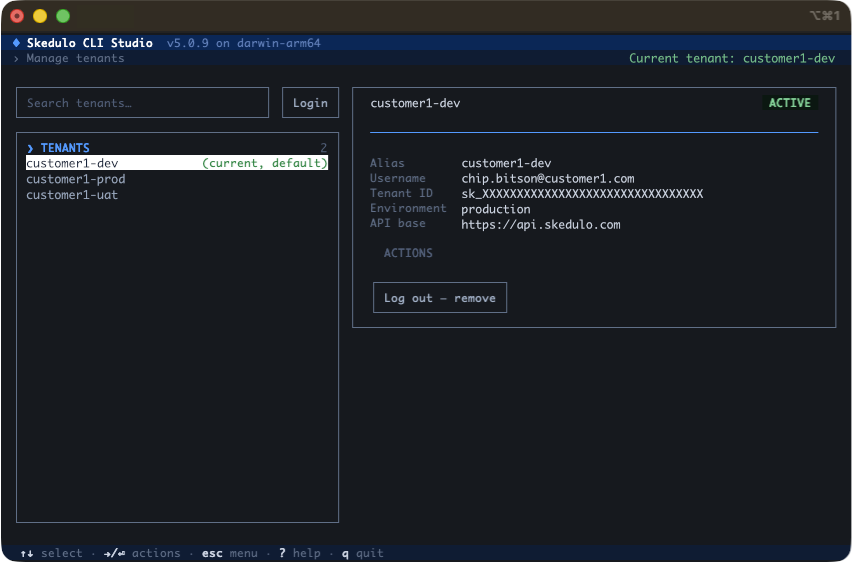
Task: Click the Log out – remove button
Action: [x=440, y=298]
